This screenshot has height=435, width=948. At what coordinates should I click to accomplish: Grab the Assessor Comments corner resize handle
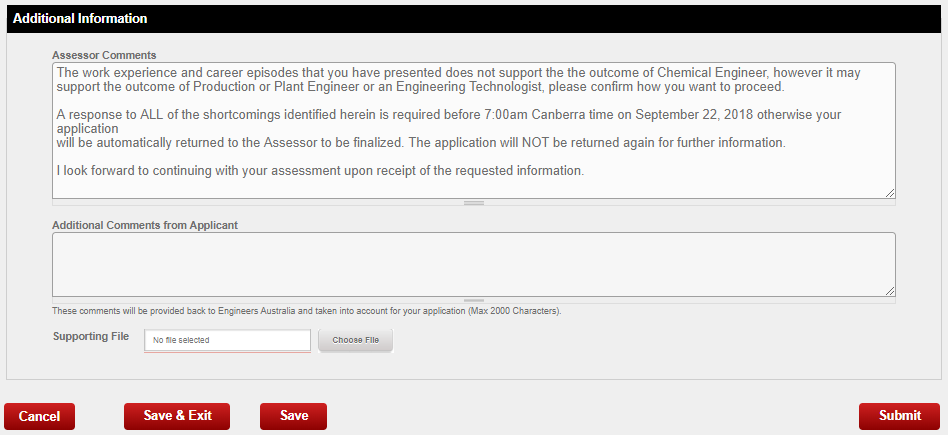[889, 192]
